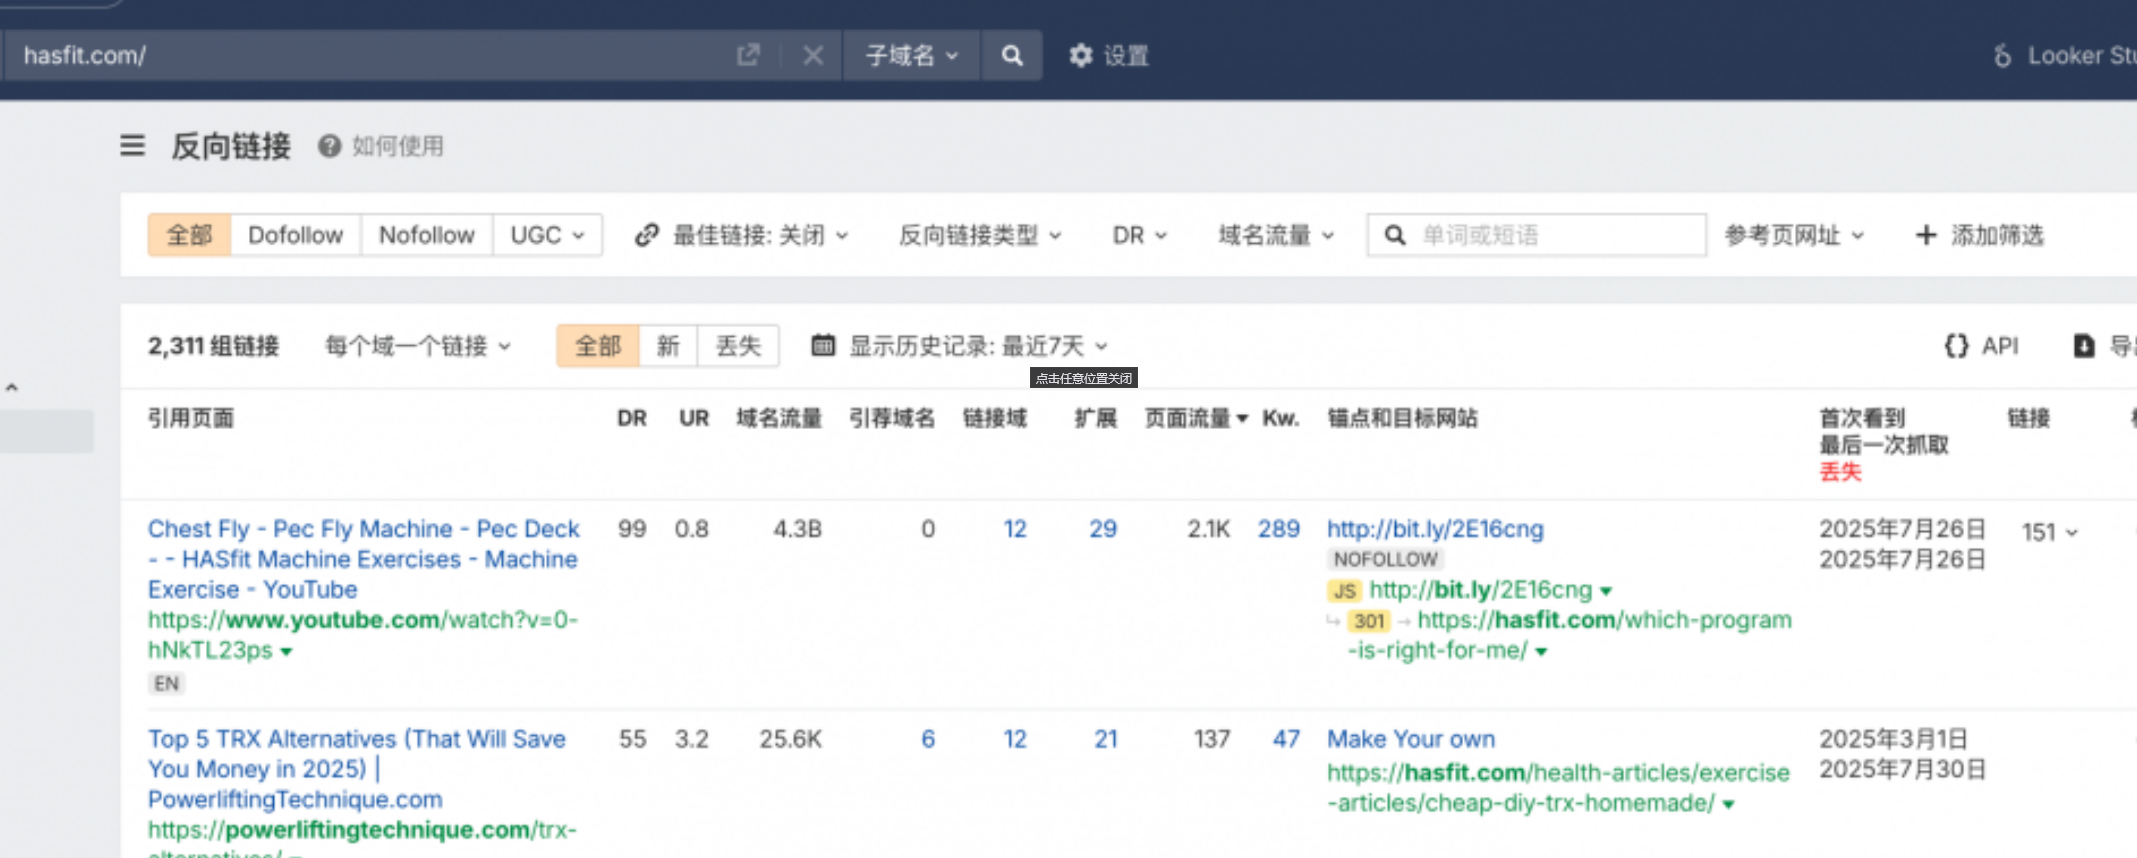
Task: Toggle the hamburger sidebar menu icon
Action: click(132, 146)
